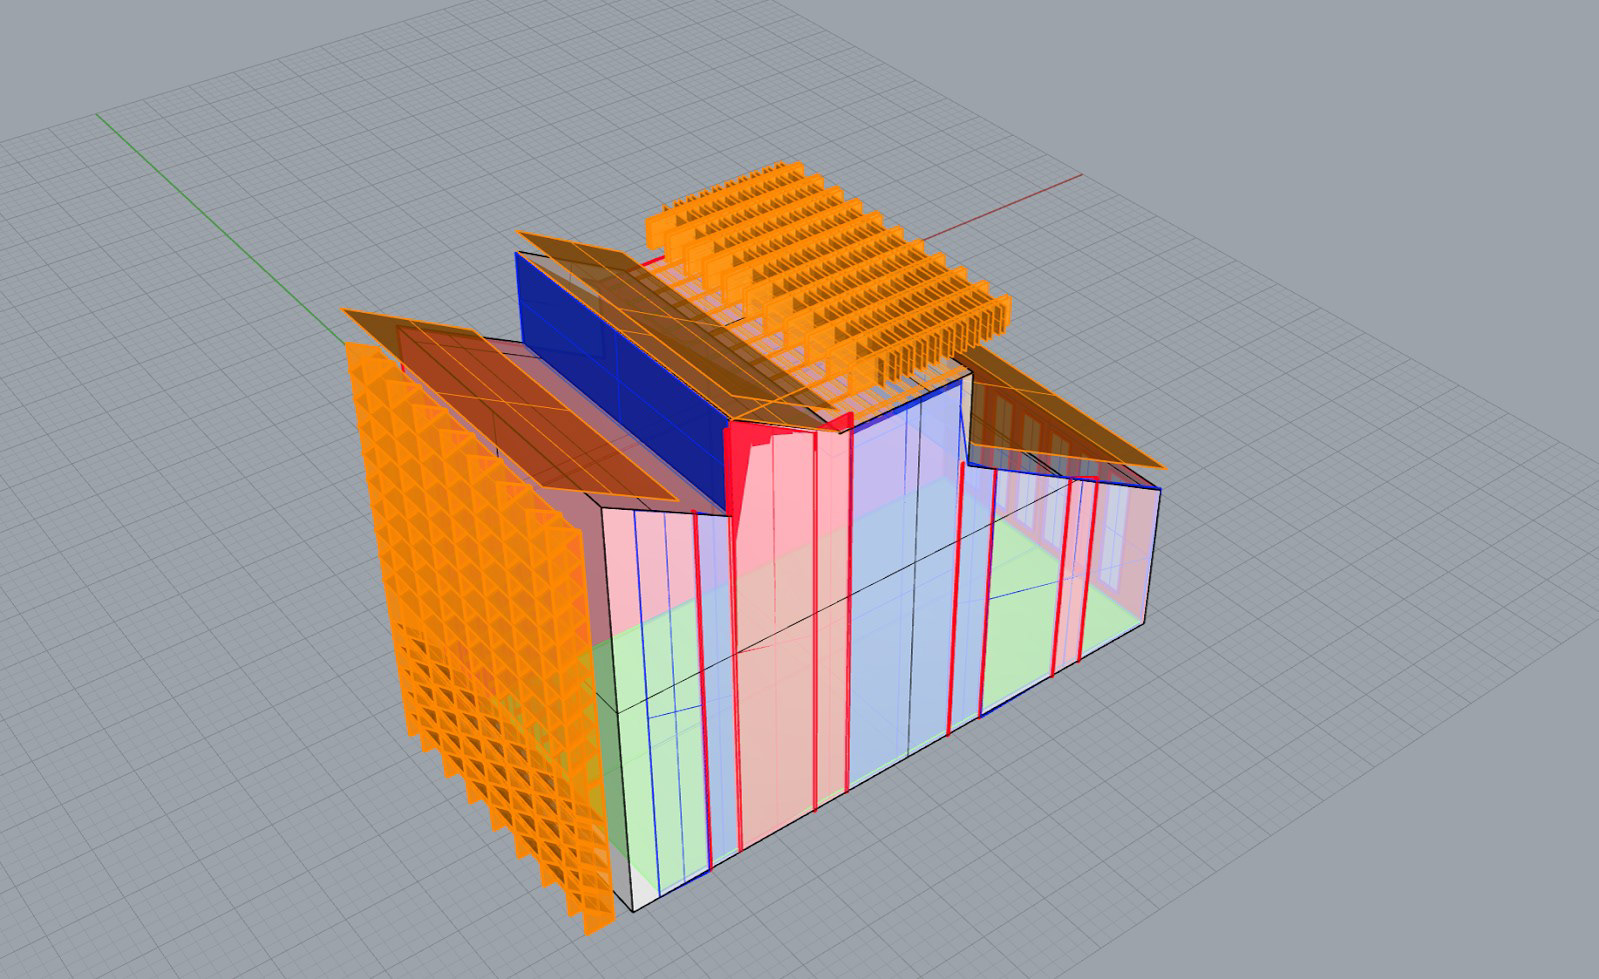
Task: Click the middle sloped roof panel
Action: [x=680, y=320]
